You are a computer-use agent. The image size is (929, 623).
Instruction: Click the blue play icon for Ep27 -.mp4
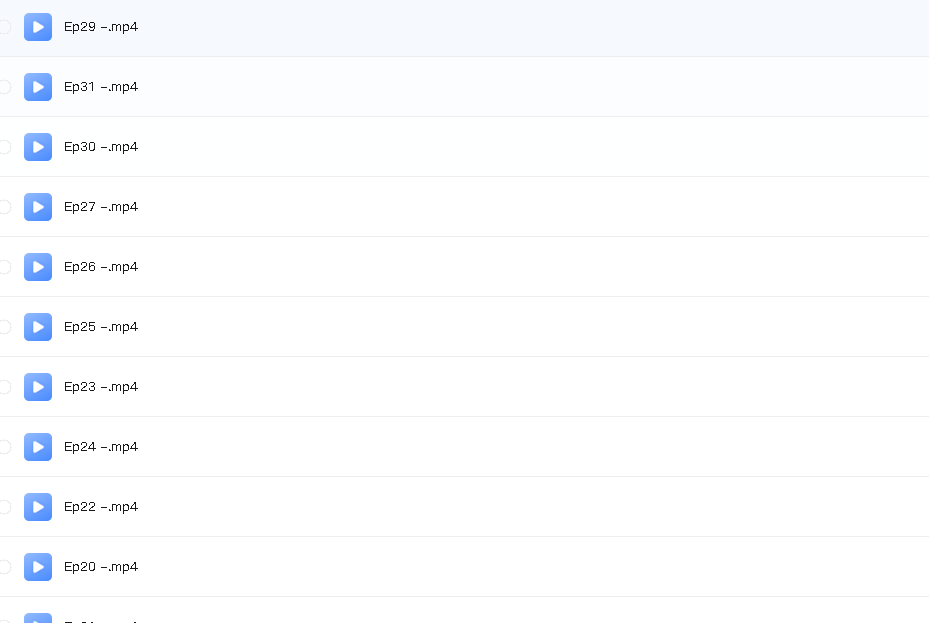(x=38, y=207)
